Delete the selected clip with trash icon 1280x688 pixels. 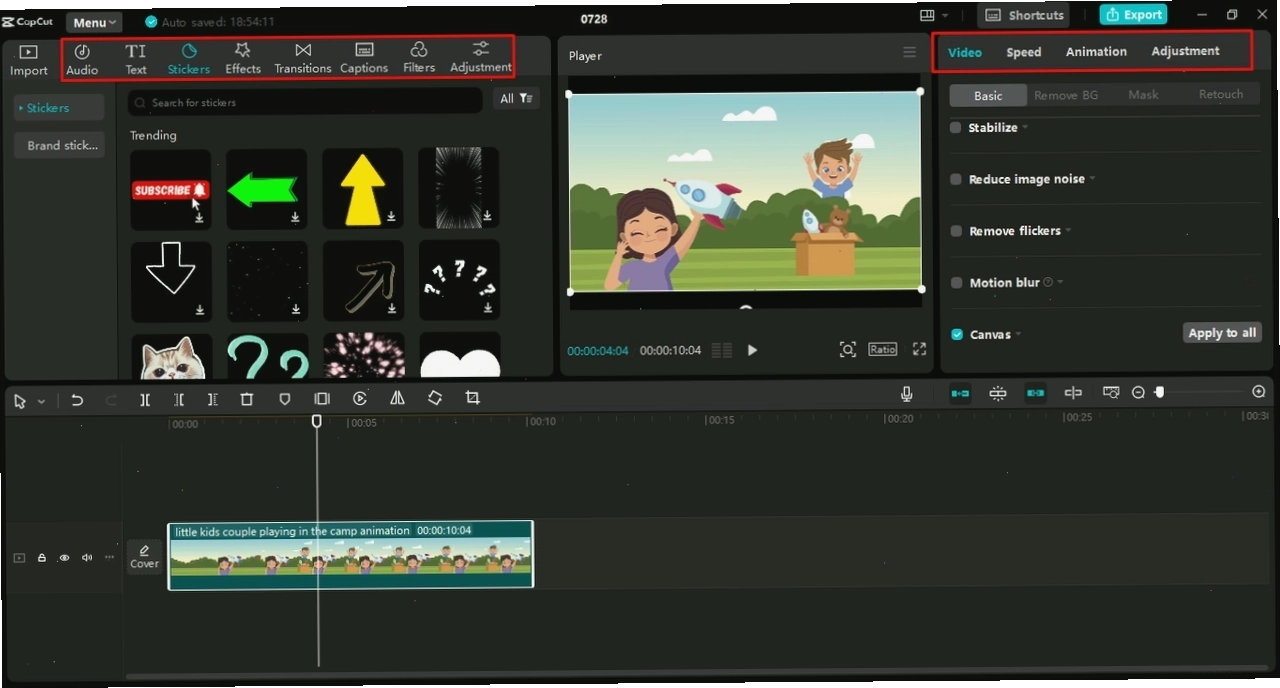(x=247, y=399)
